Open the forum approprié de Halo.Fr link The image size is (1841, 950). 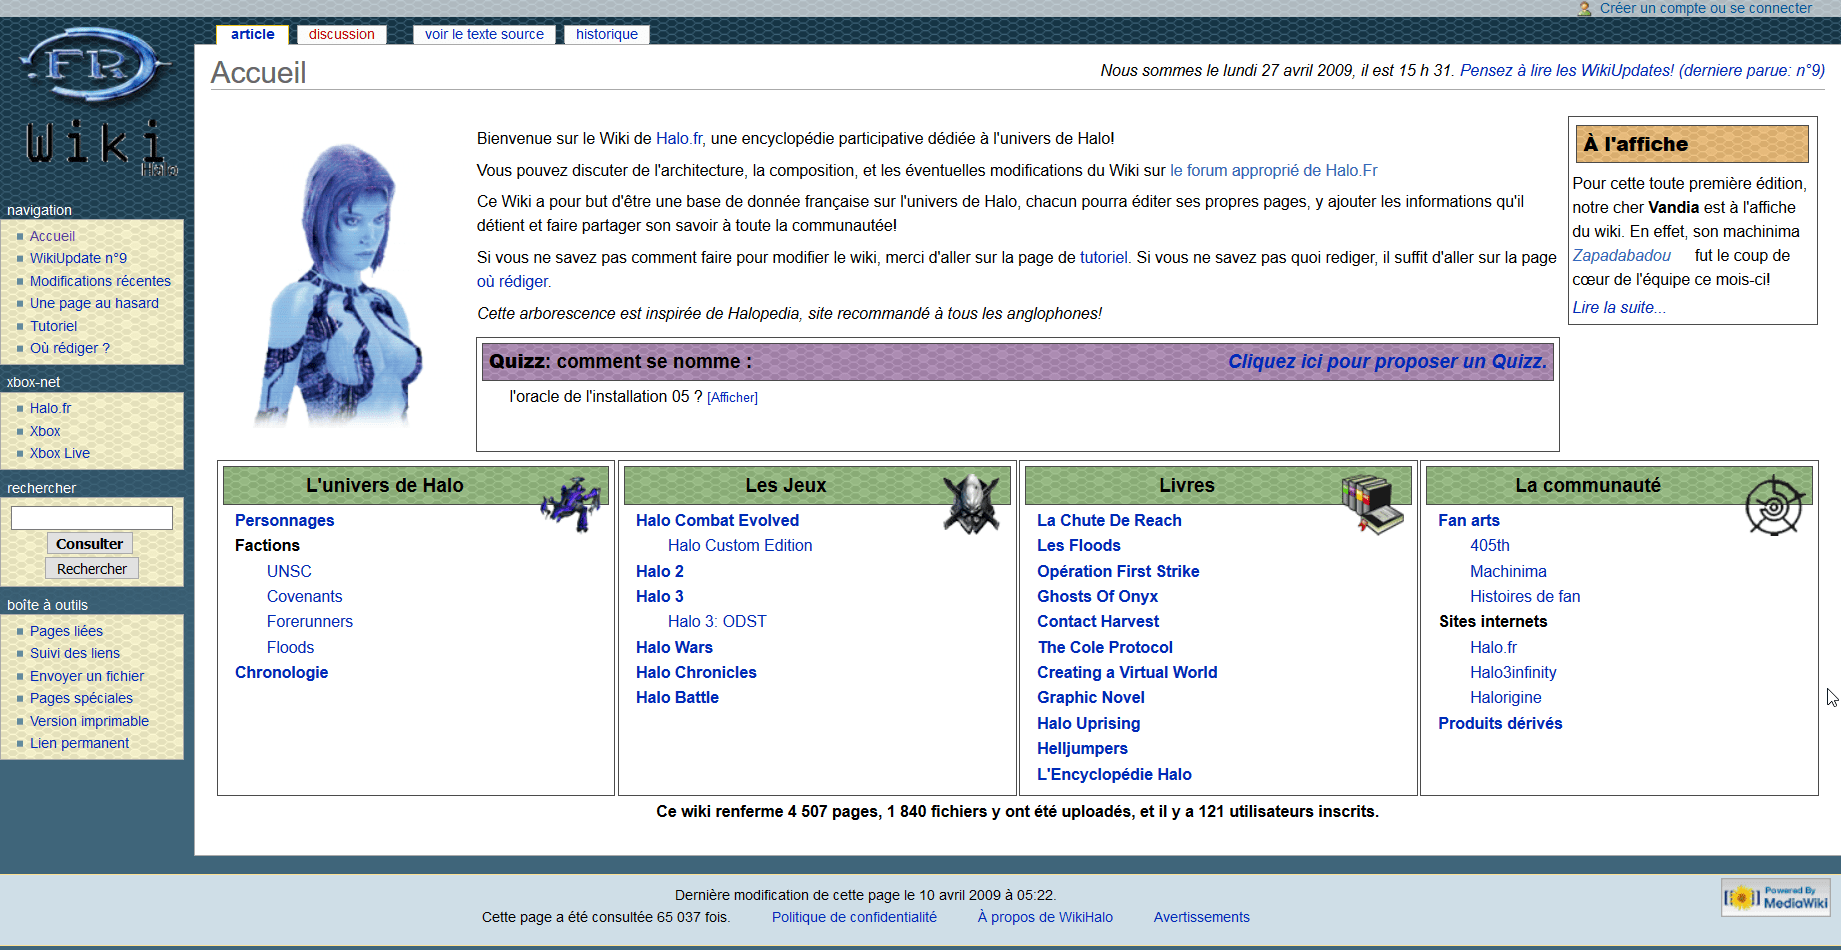point(1274,170)
